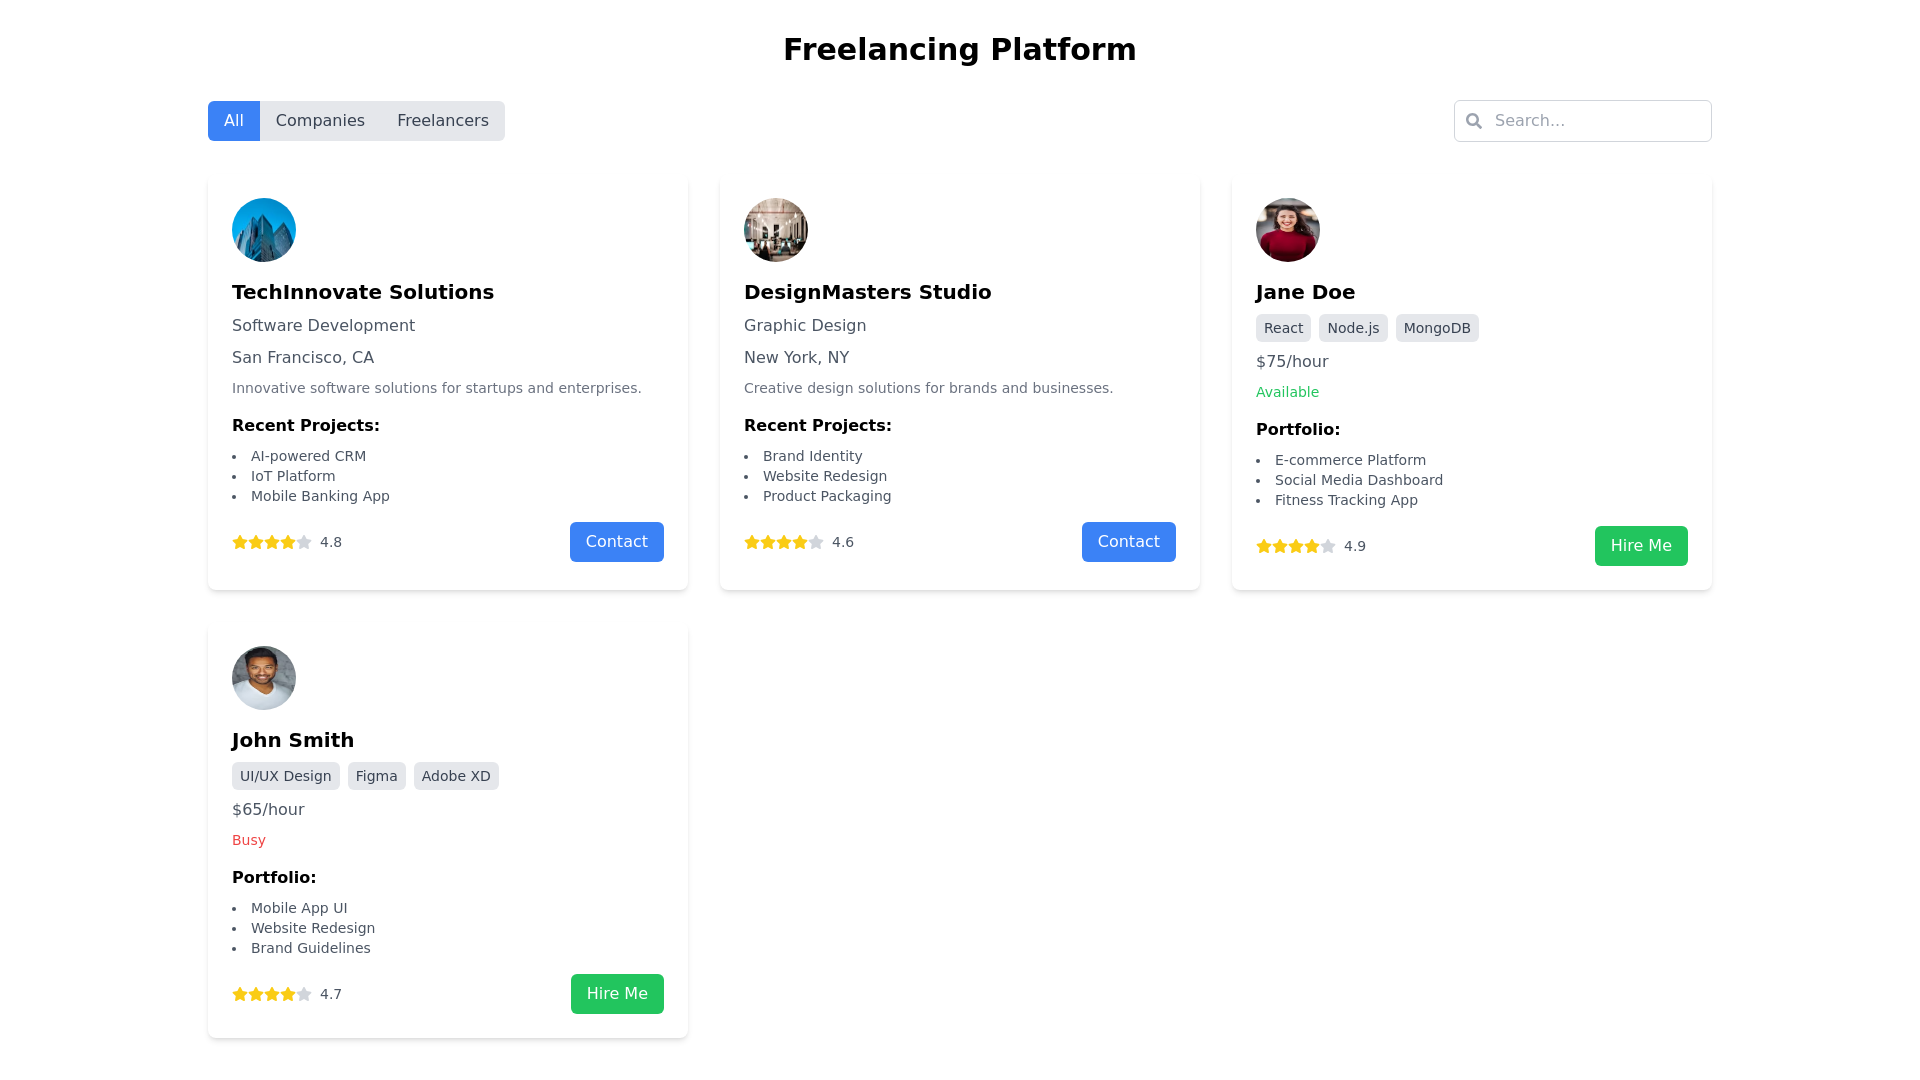This screenshot has width=1920, height=1080.
Task: Click inside the Search field
Action: pyautogui.click(x=1590, y=120)
